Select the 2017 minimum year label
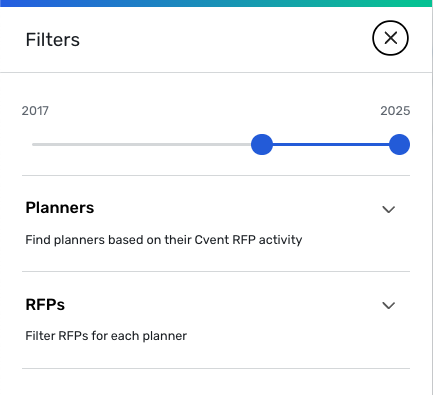This screenshot has width=433, height=395. 35,111
